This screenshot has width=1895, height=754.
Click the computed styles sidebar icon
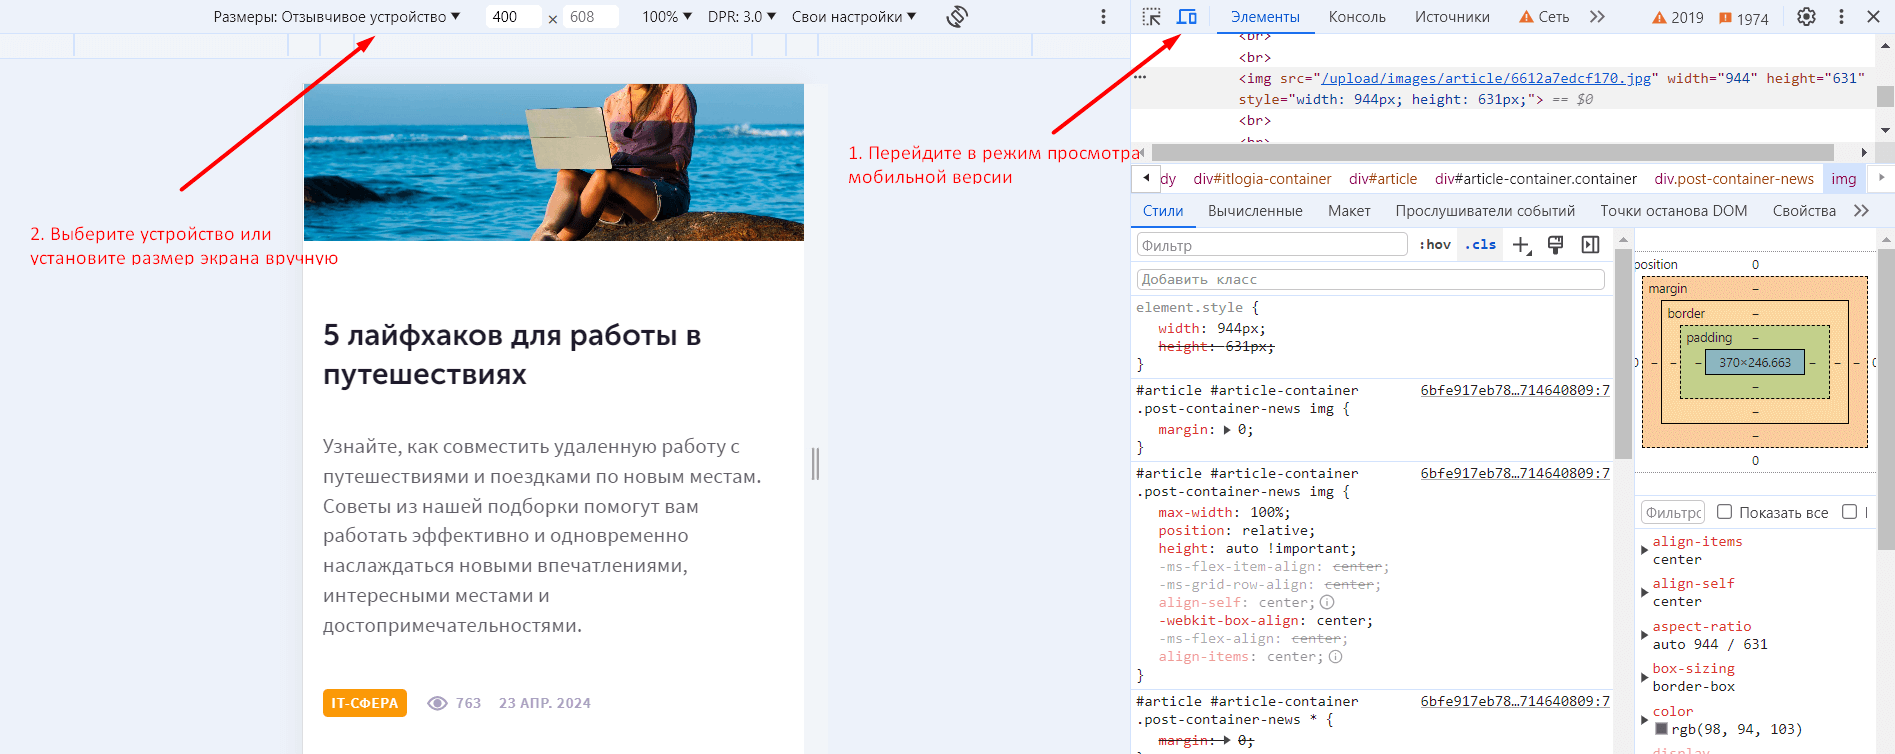pos(1590,245)
